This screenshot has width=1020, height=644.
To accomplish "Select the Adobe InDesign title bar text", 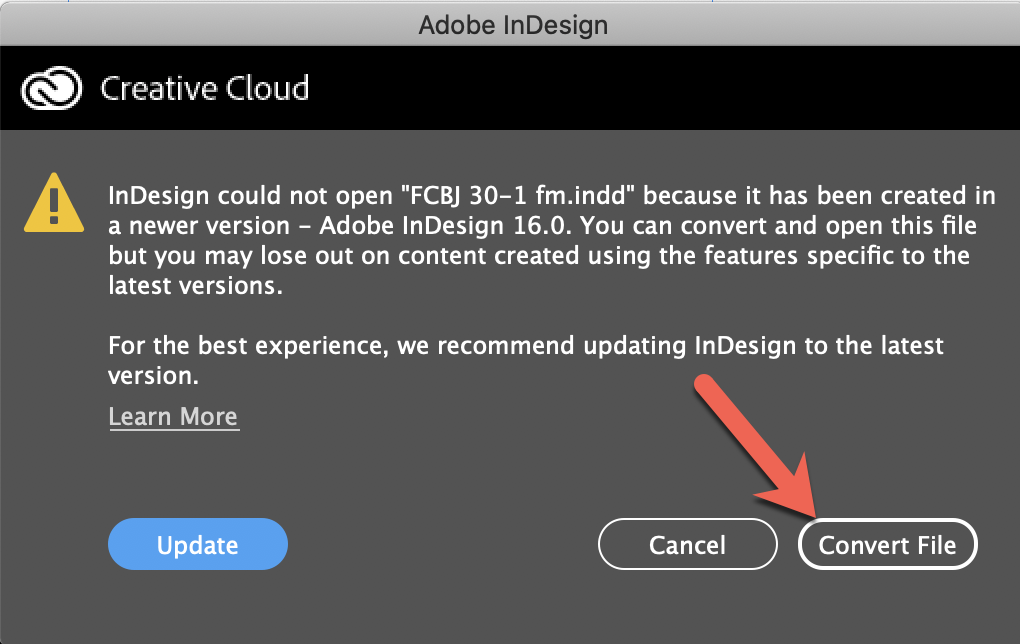I will (x=511, y=25).
